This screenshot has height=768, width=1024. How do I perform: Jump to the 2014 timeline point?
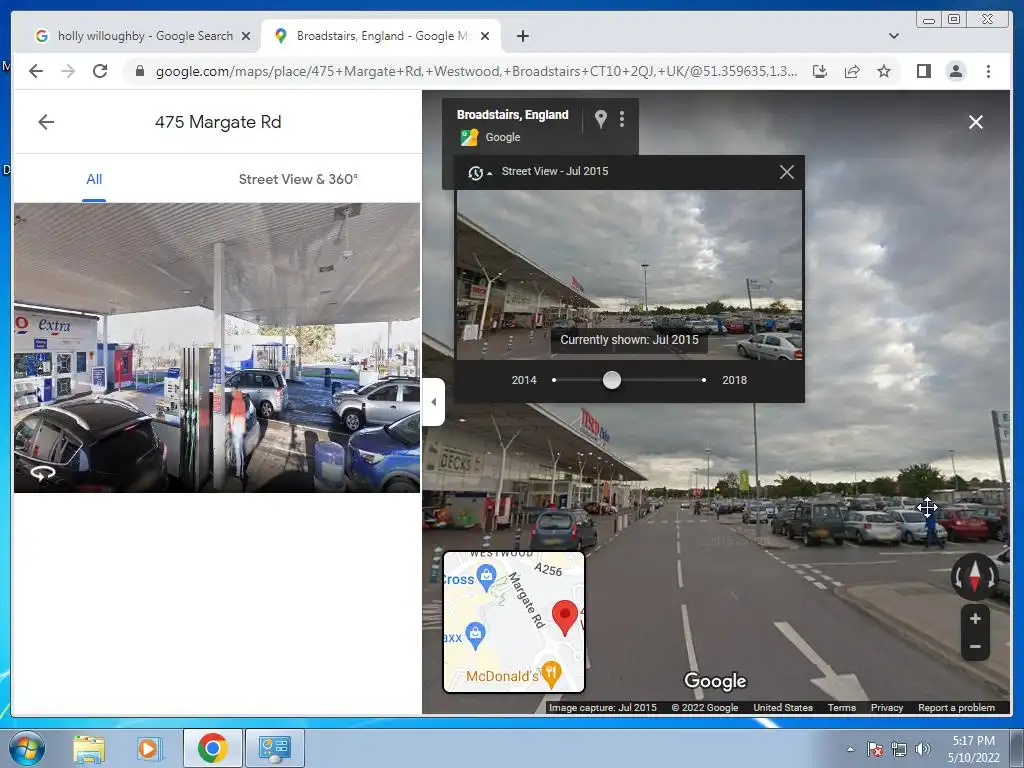click(554, 379)
